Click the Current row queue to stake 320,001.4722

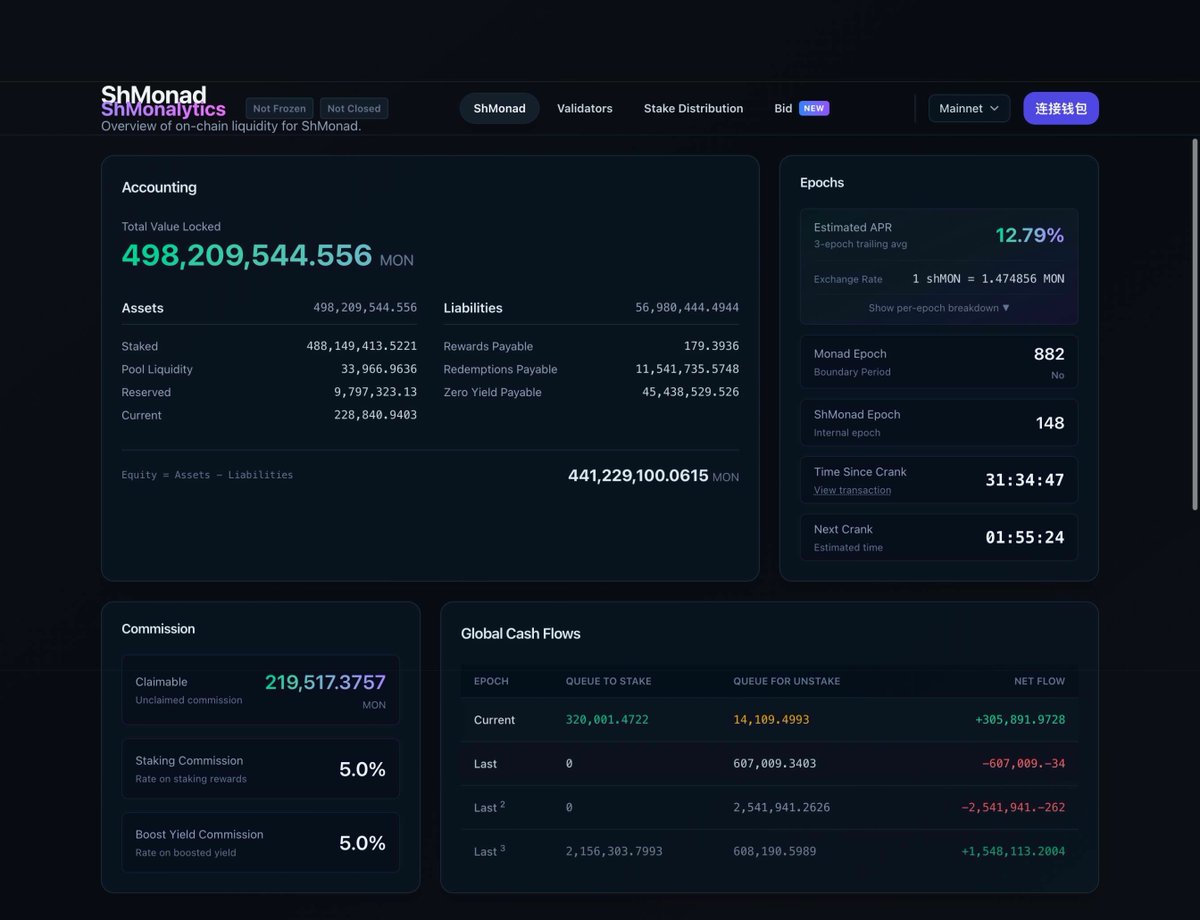[608, 720]
